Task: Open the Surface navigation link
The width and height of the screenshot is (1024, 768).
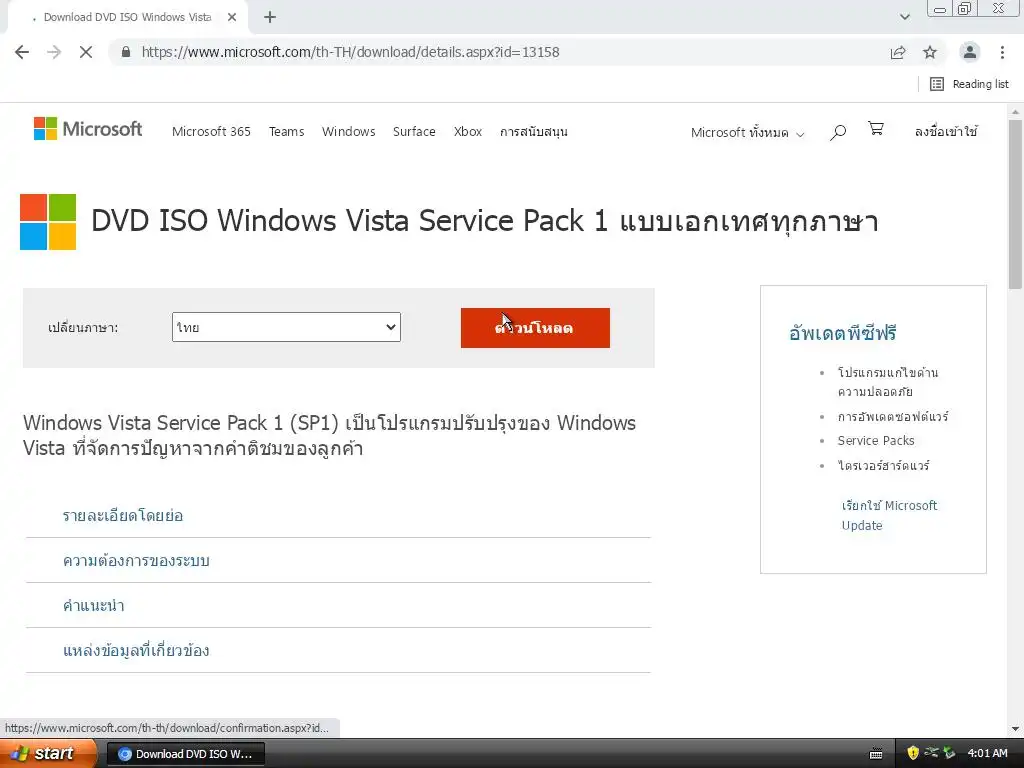Action: pos(414,131)
